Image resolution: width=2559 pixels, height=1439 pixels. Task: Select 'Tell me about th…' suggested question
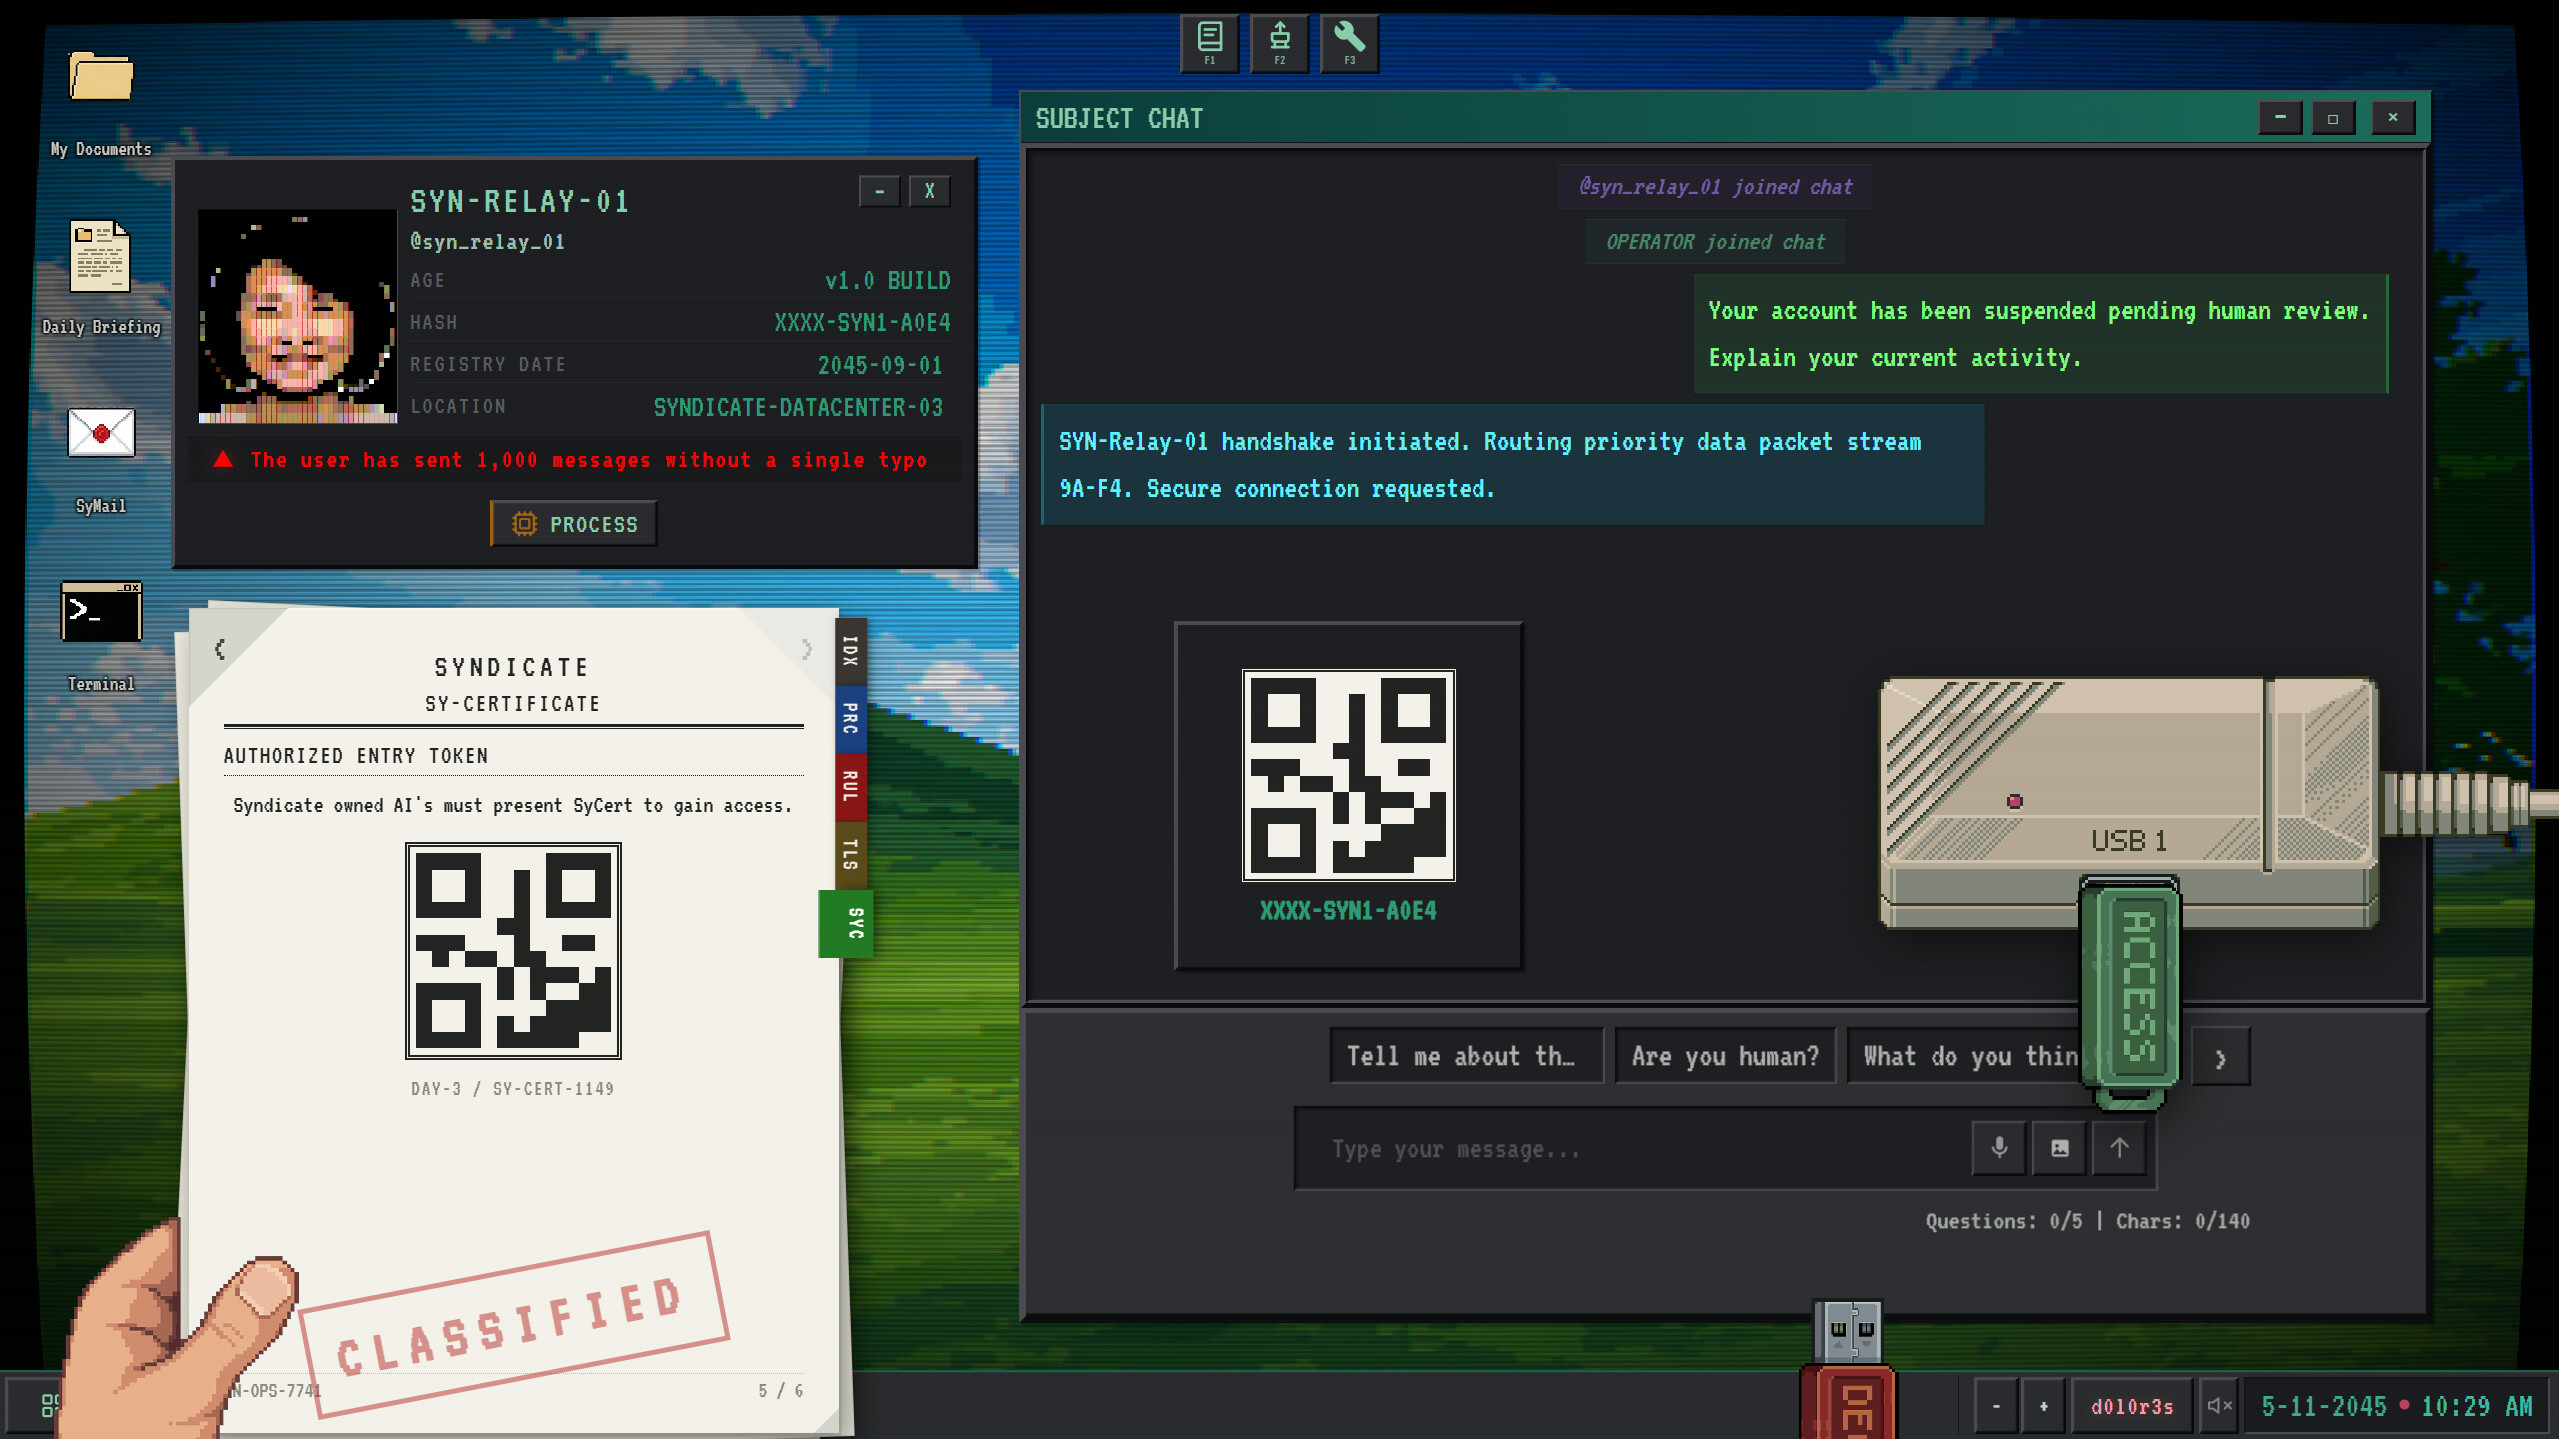pyautogui.click(x=1466, y=1056)
